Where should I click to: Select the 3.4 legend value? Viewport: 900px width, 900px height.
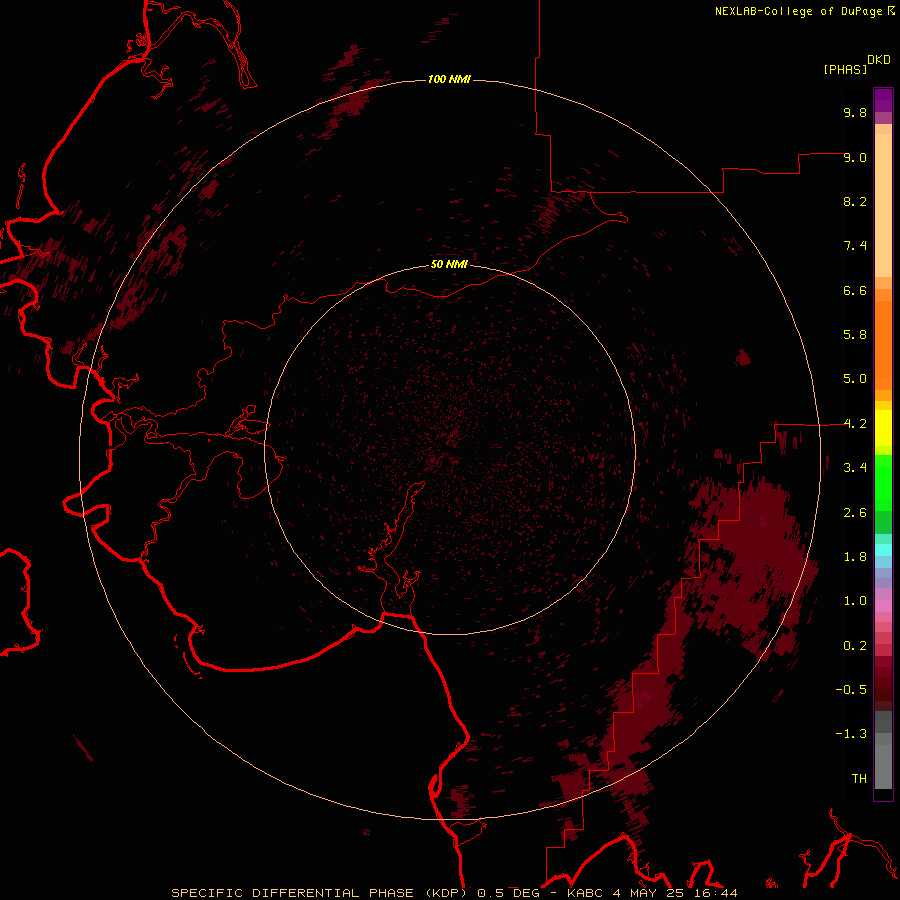point(855,468)
